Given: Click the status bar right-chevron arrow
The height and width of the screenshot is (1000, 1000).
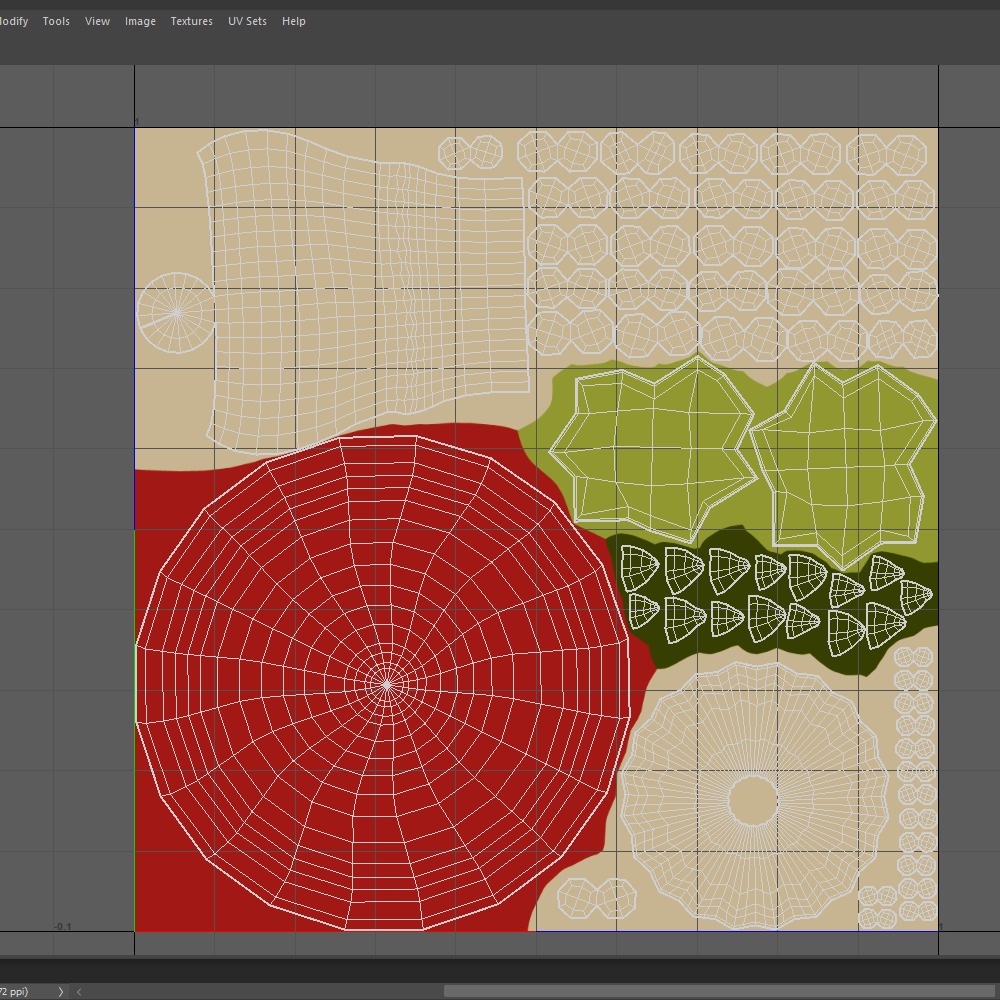Looking at the screenshot, I should tap(61, 992).
